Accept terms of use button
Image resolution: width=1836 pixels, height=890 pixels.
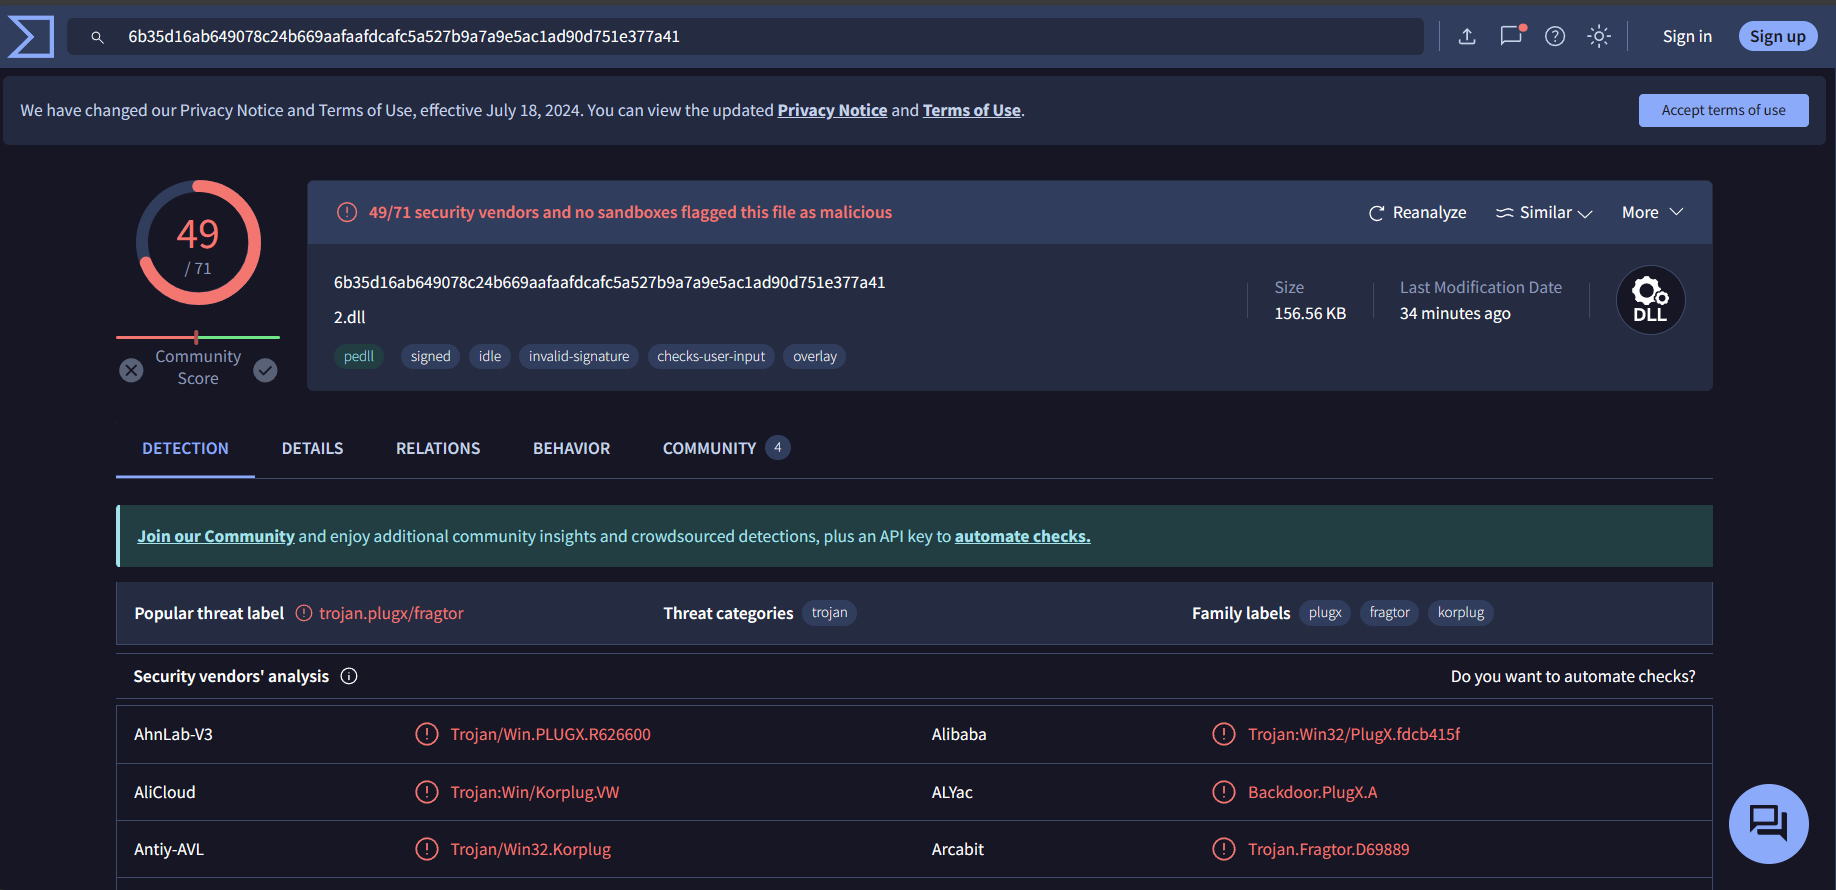pos(1723,110)
